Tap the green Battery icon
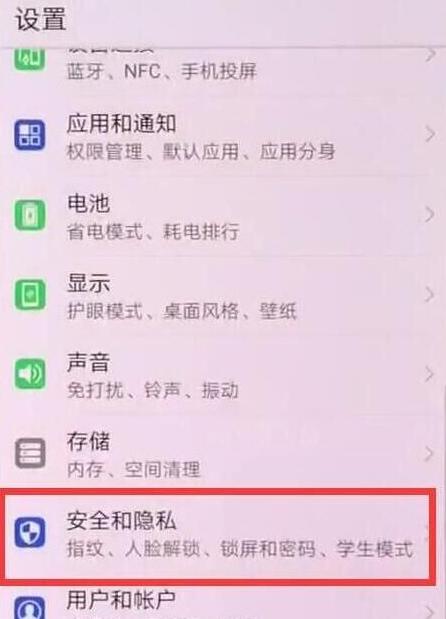Image resolution: width=446 pixels, height=619 pixels. [x=30, y=215]
